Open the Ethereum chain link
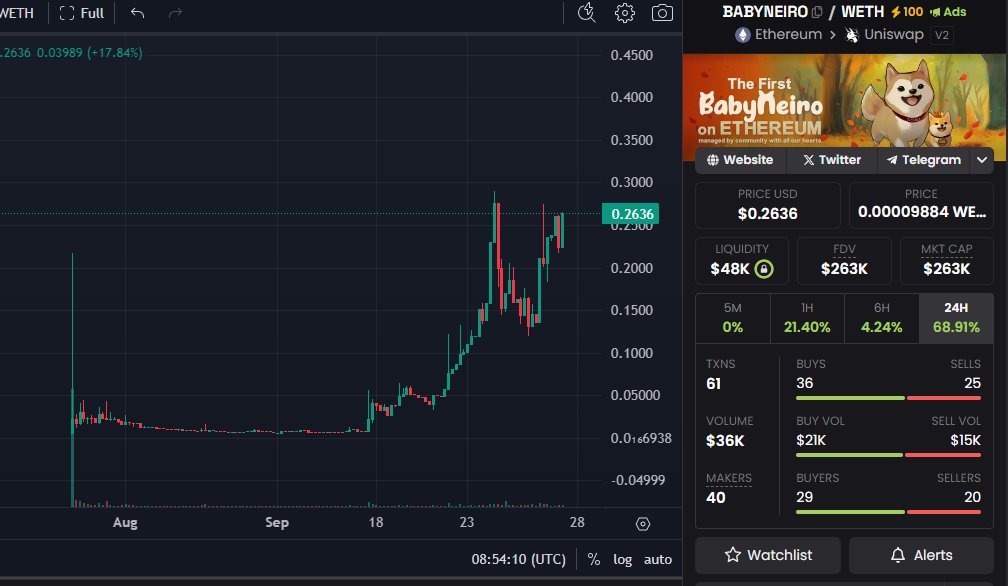Screen dimensions: 1008x586 tap(778, 35)
